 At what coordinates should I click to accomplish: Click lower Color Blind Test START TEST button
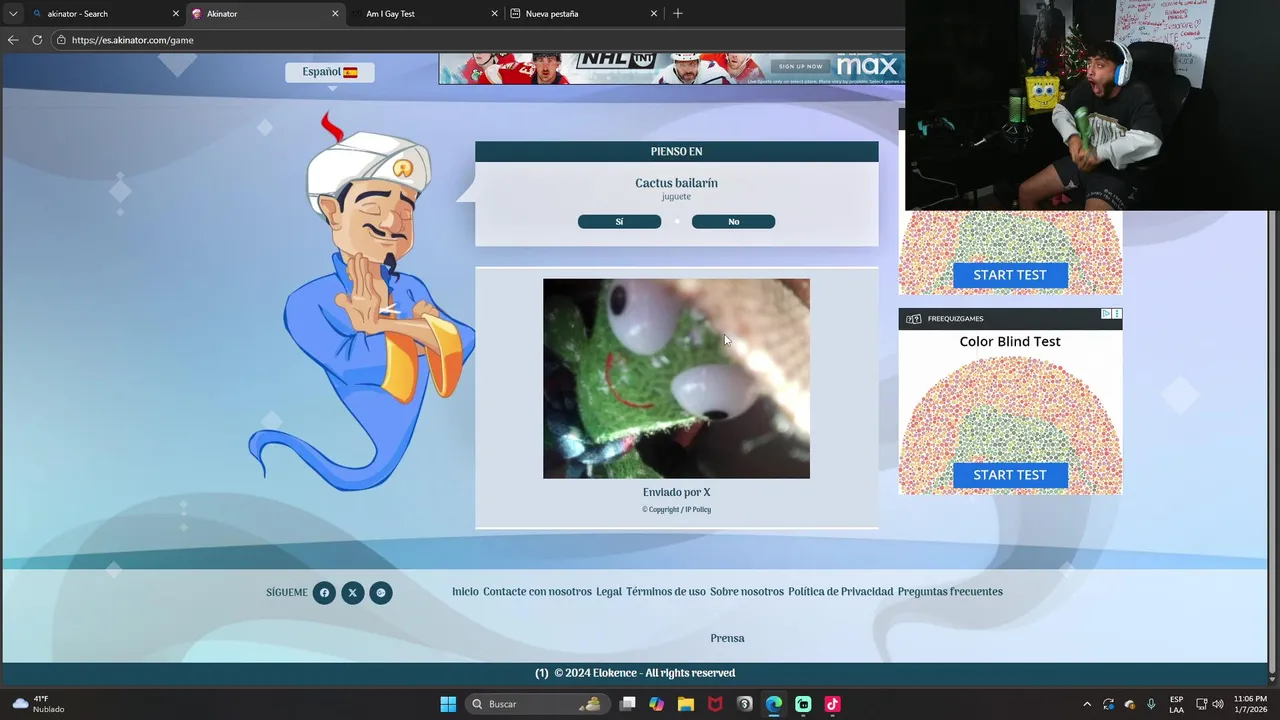click(x=1010, y=475)
